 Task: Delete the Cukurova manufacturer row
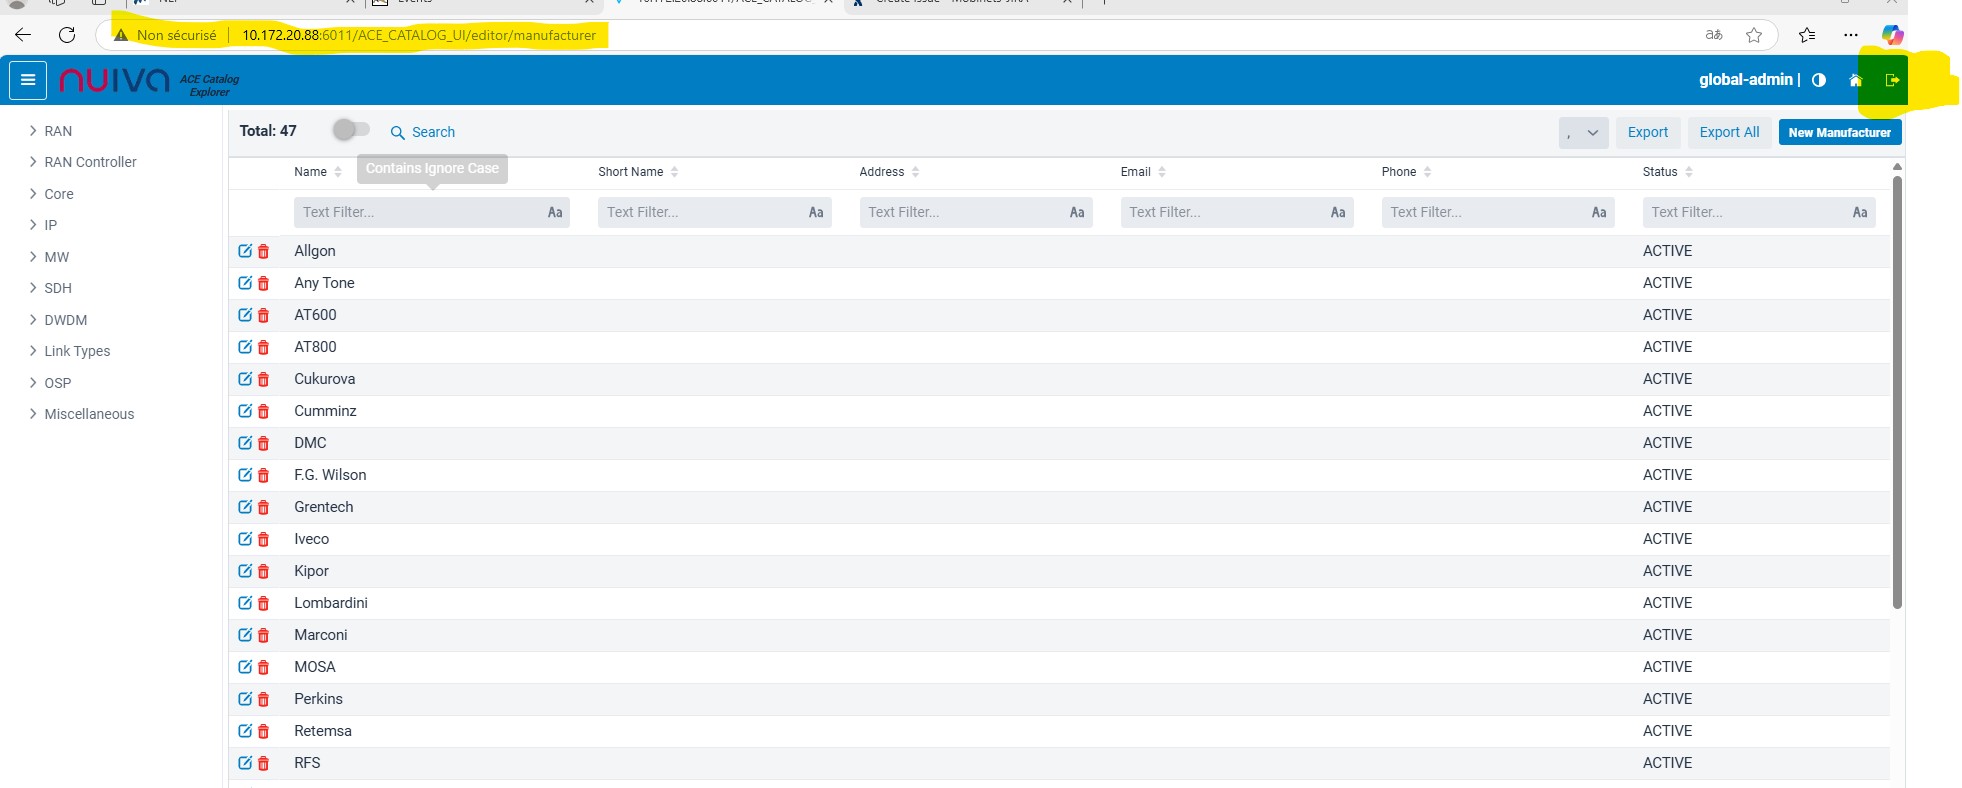click(x=264, y=380)
